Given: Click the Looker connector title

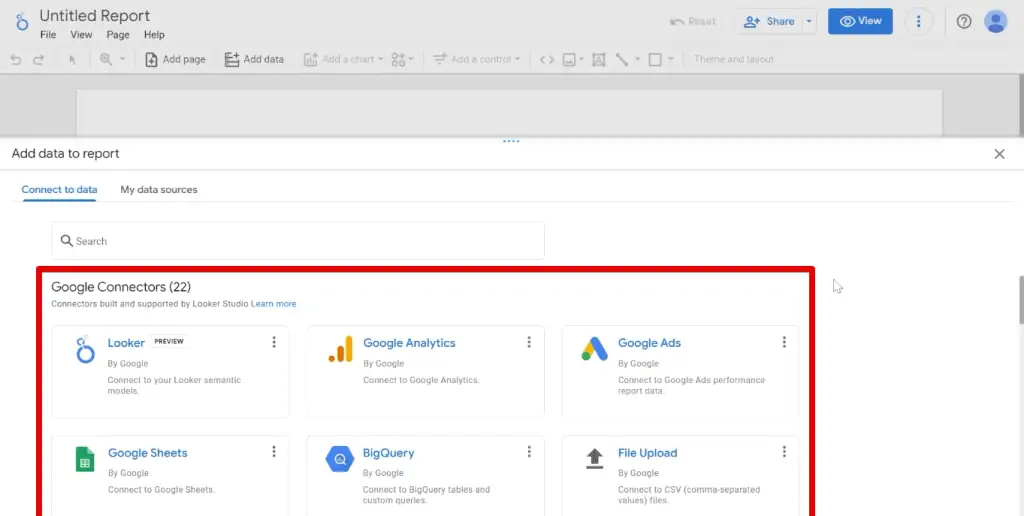Looking at the screenshot, I should [x=126, y=343].
